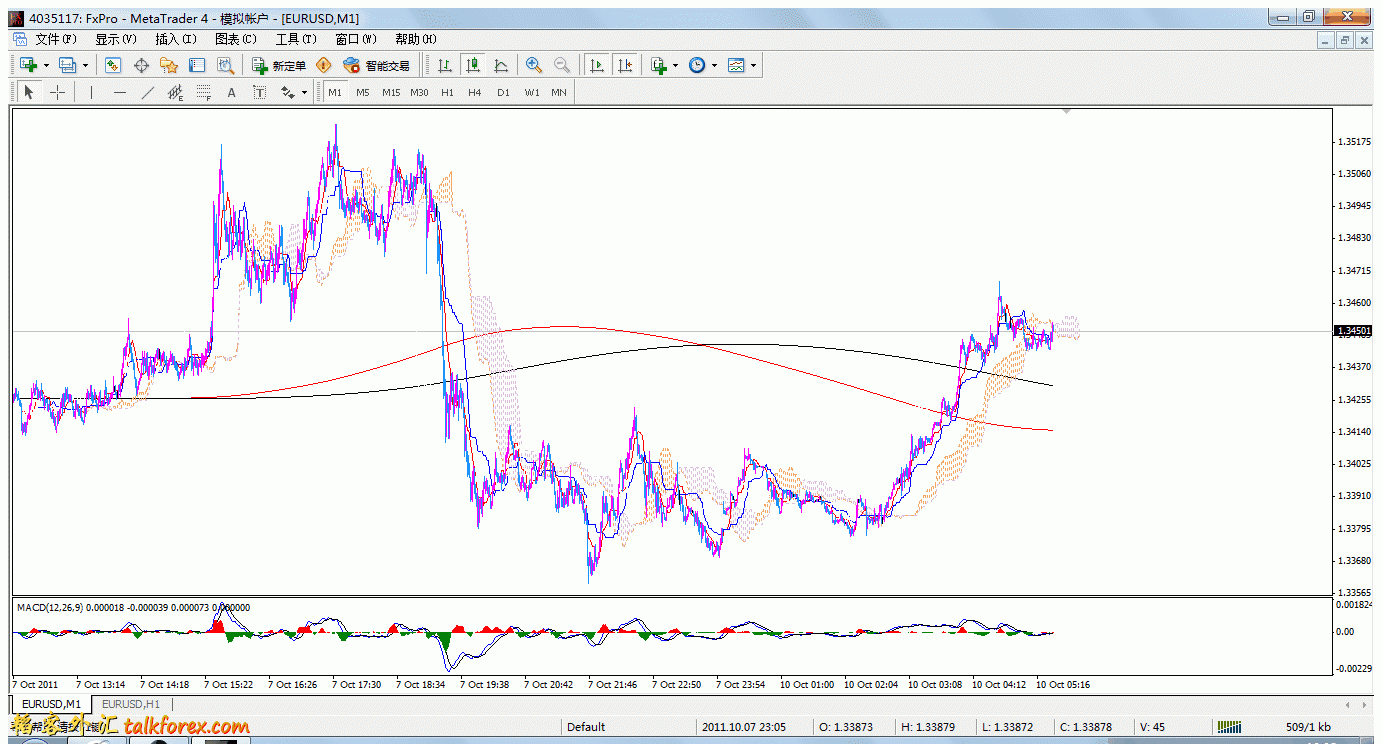Toggle chart auto scroll icon
The width and height of the screenshot is (1382, 744).
click(597, 65)
